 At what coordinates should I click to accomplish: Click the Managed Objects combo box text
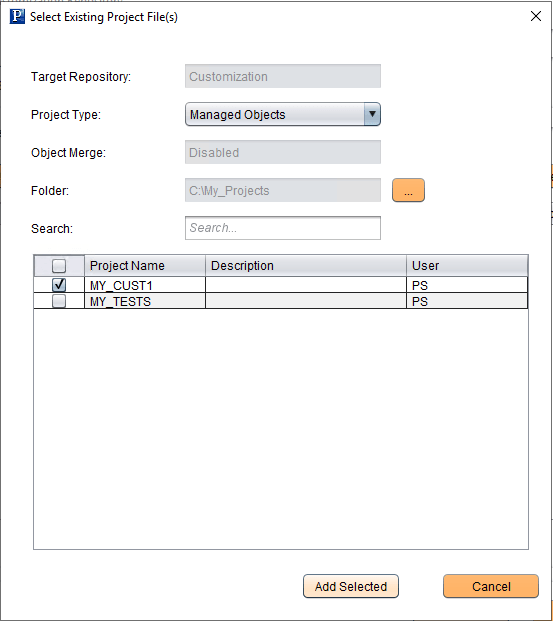[238, 115]
